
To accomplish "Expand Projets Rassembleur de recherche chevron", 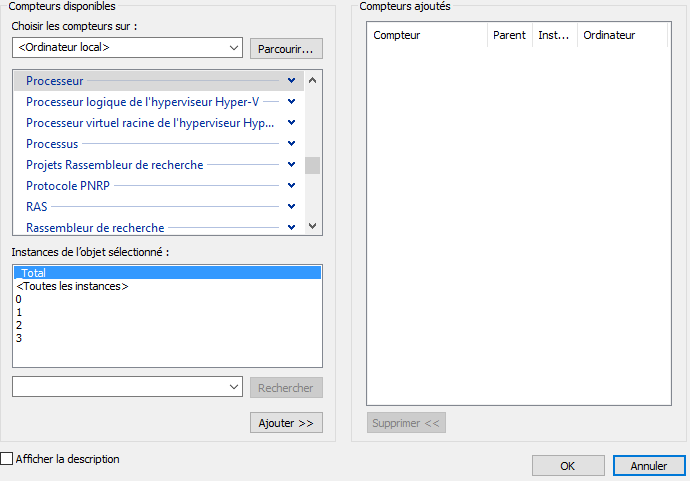I will point(291,164).
